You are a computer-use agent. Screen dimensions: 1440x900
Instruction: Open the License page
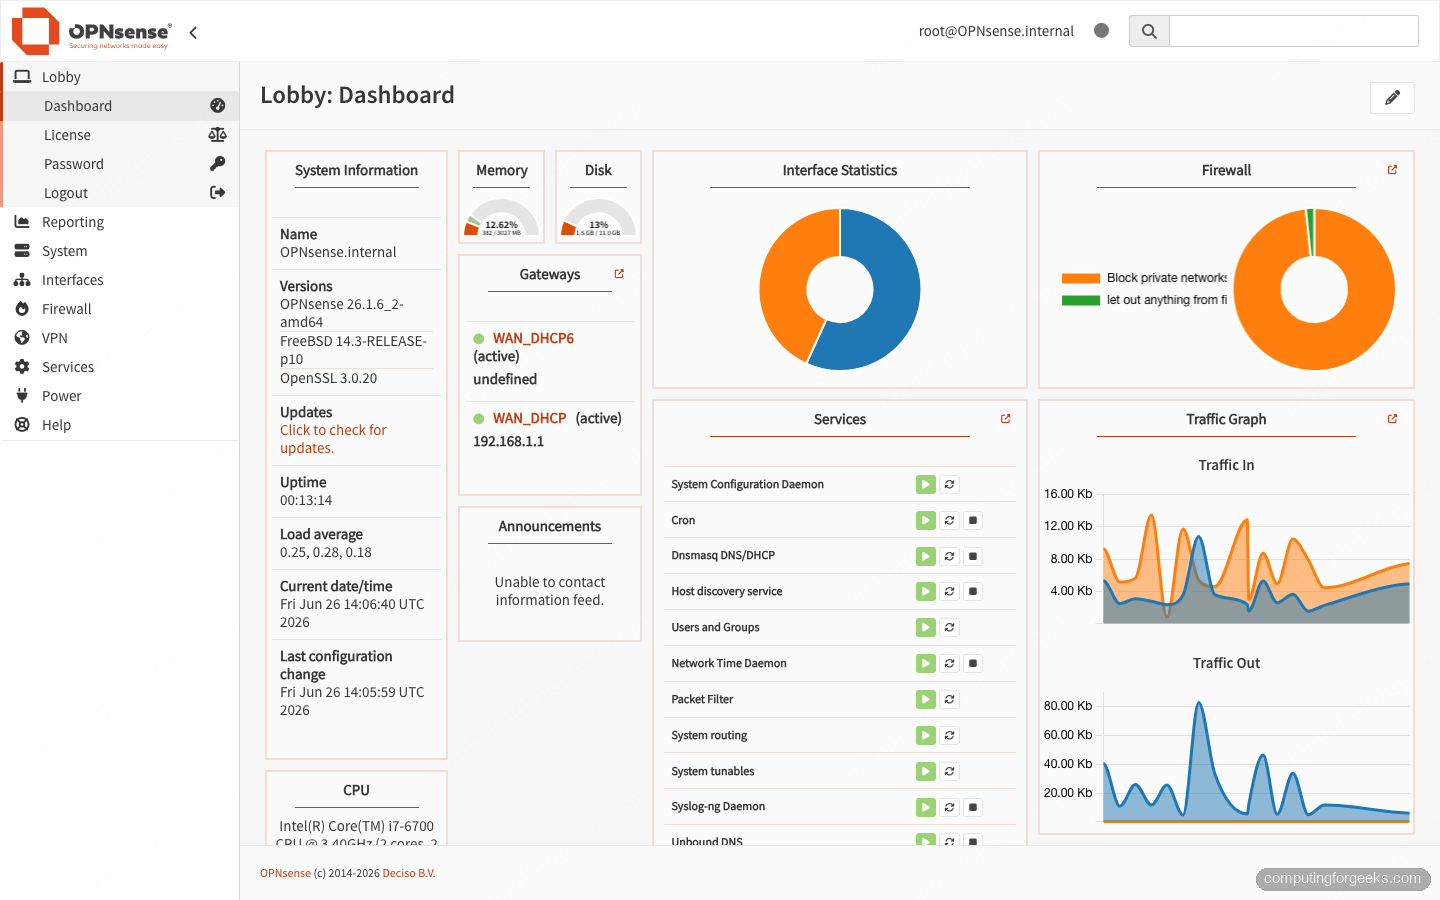pyautogui.click(x=120, y=135)
